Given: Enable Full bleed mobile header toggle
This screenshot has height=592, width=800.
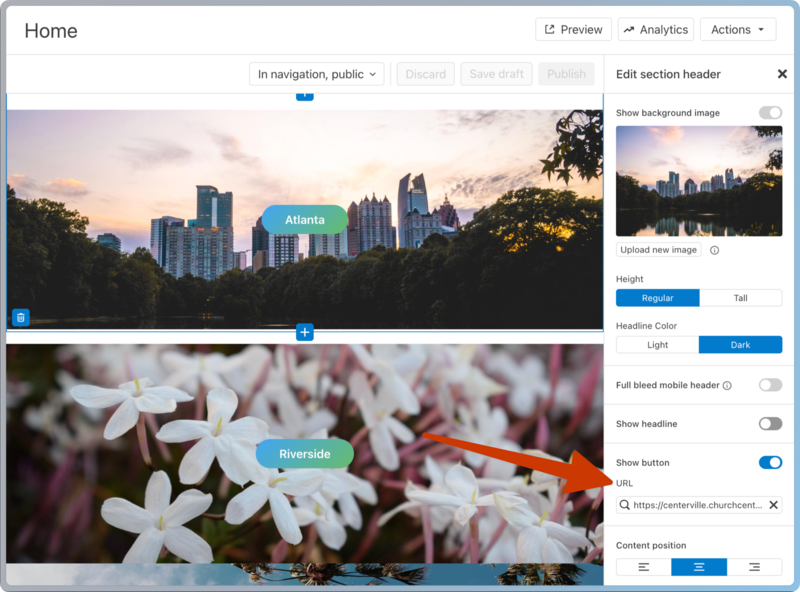Looking at the screenshot, I should tap(770, 385).
